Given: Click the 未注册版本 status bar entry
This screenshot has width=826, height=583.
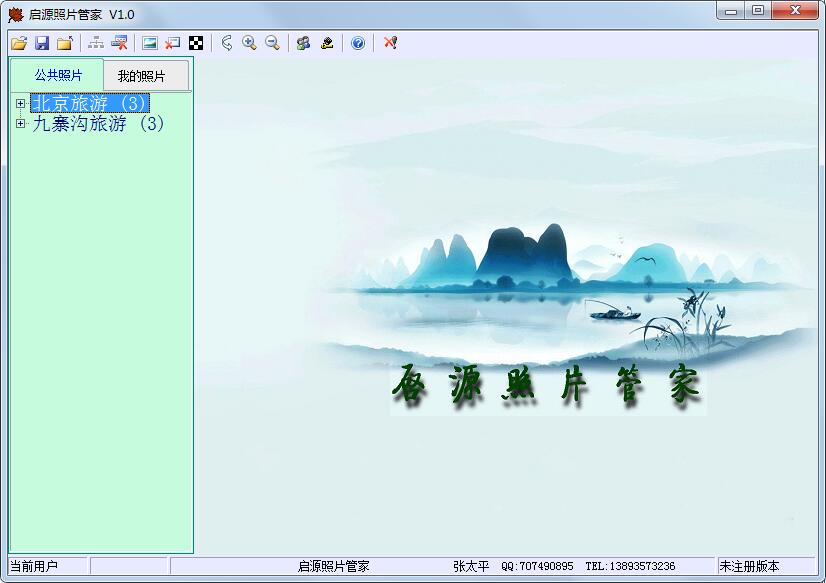Looking at the screenshot, I should pyautogui.click(x=749, y=566).
